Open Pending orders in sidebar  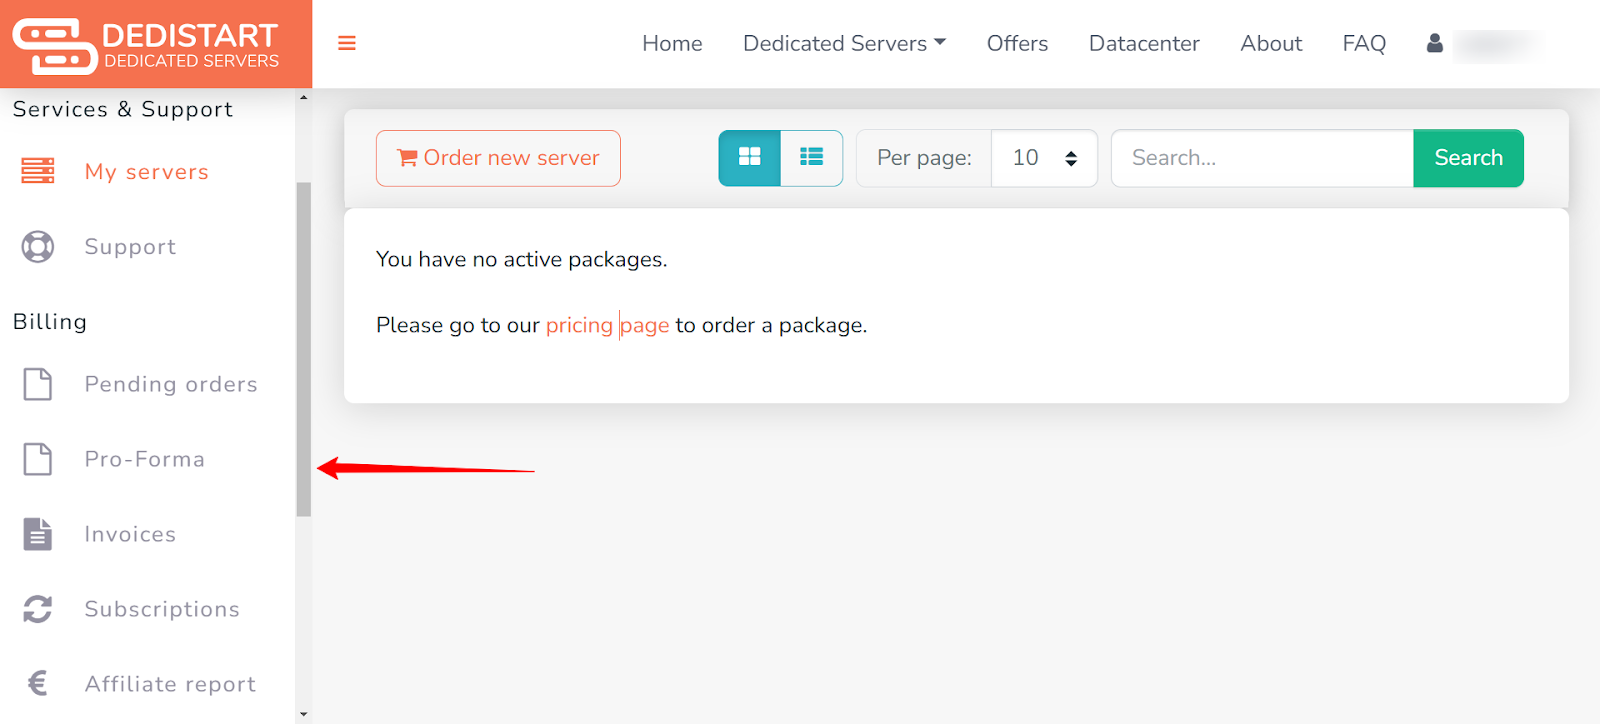coord(171,384)
